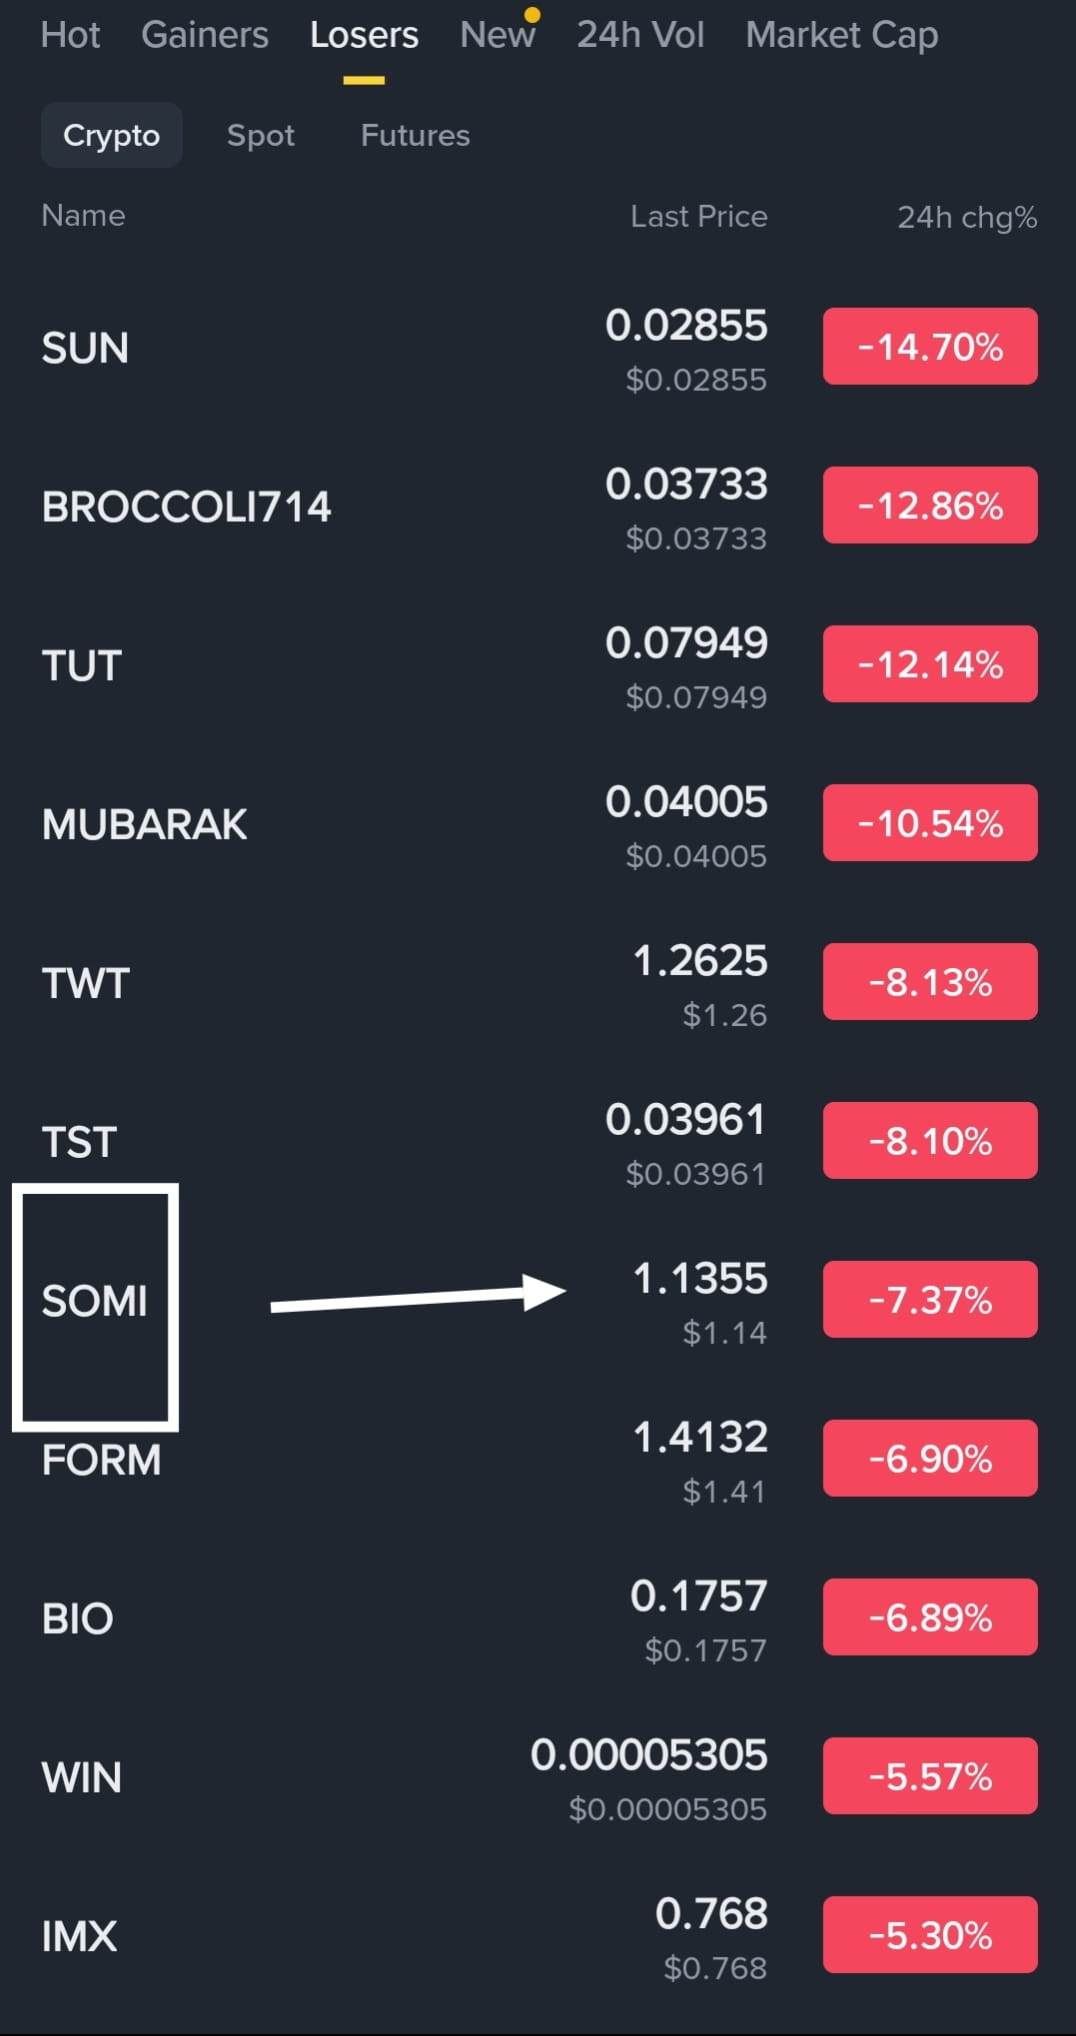Screen dimensions: 1076x2036
Task: Click the -12.86% BROCCOLI714 change badge
Action: [x=930, y=506]
